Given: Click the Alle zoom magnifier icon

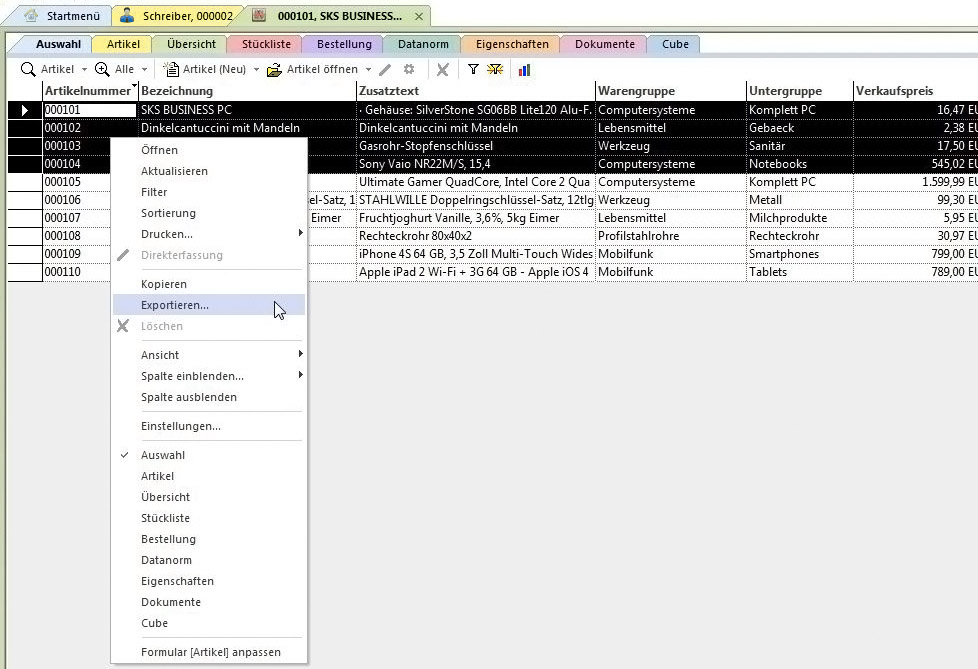Looking at the screenshot, I should point(102,69).
